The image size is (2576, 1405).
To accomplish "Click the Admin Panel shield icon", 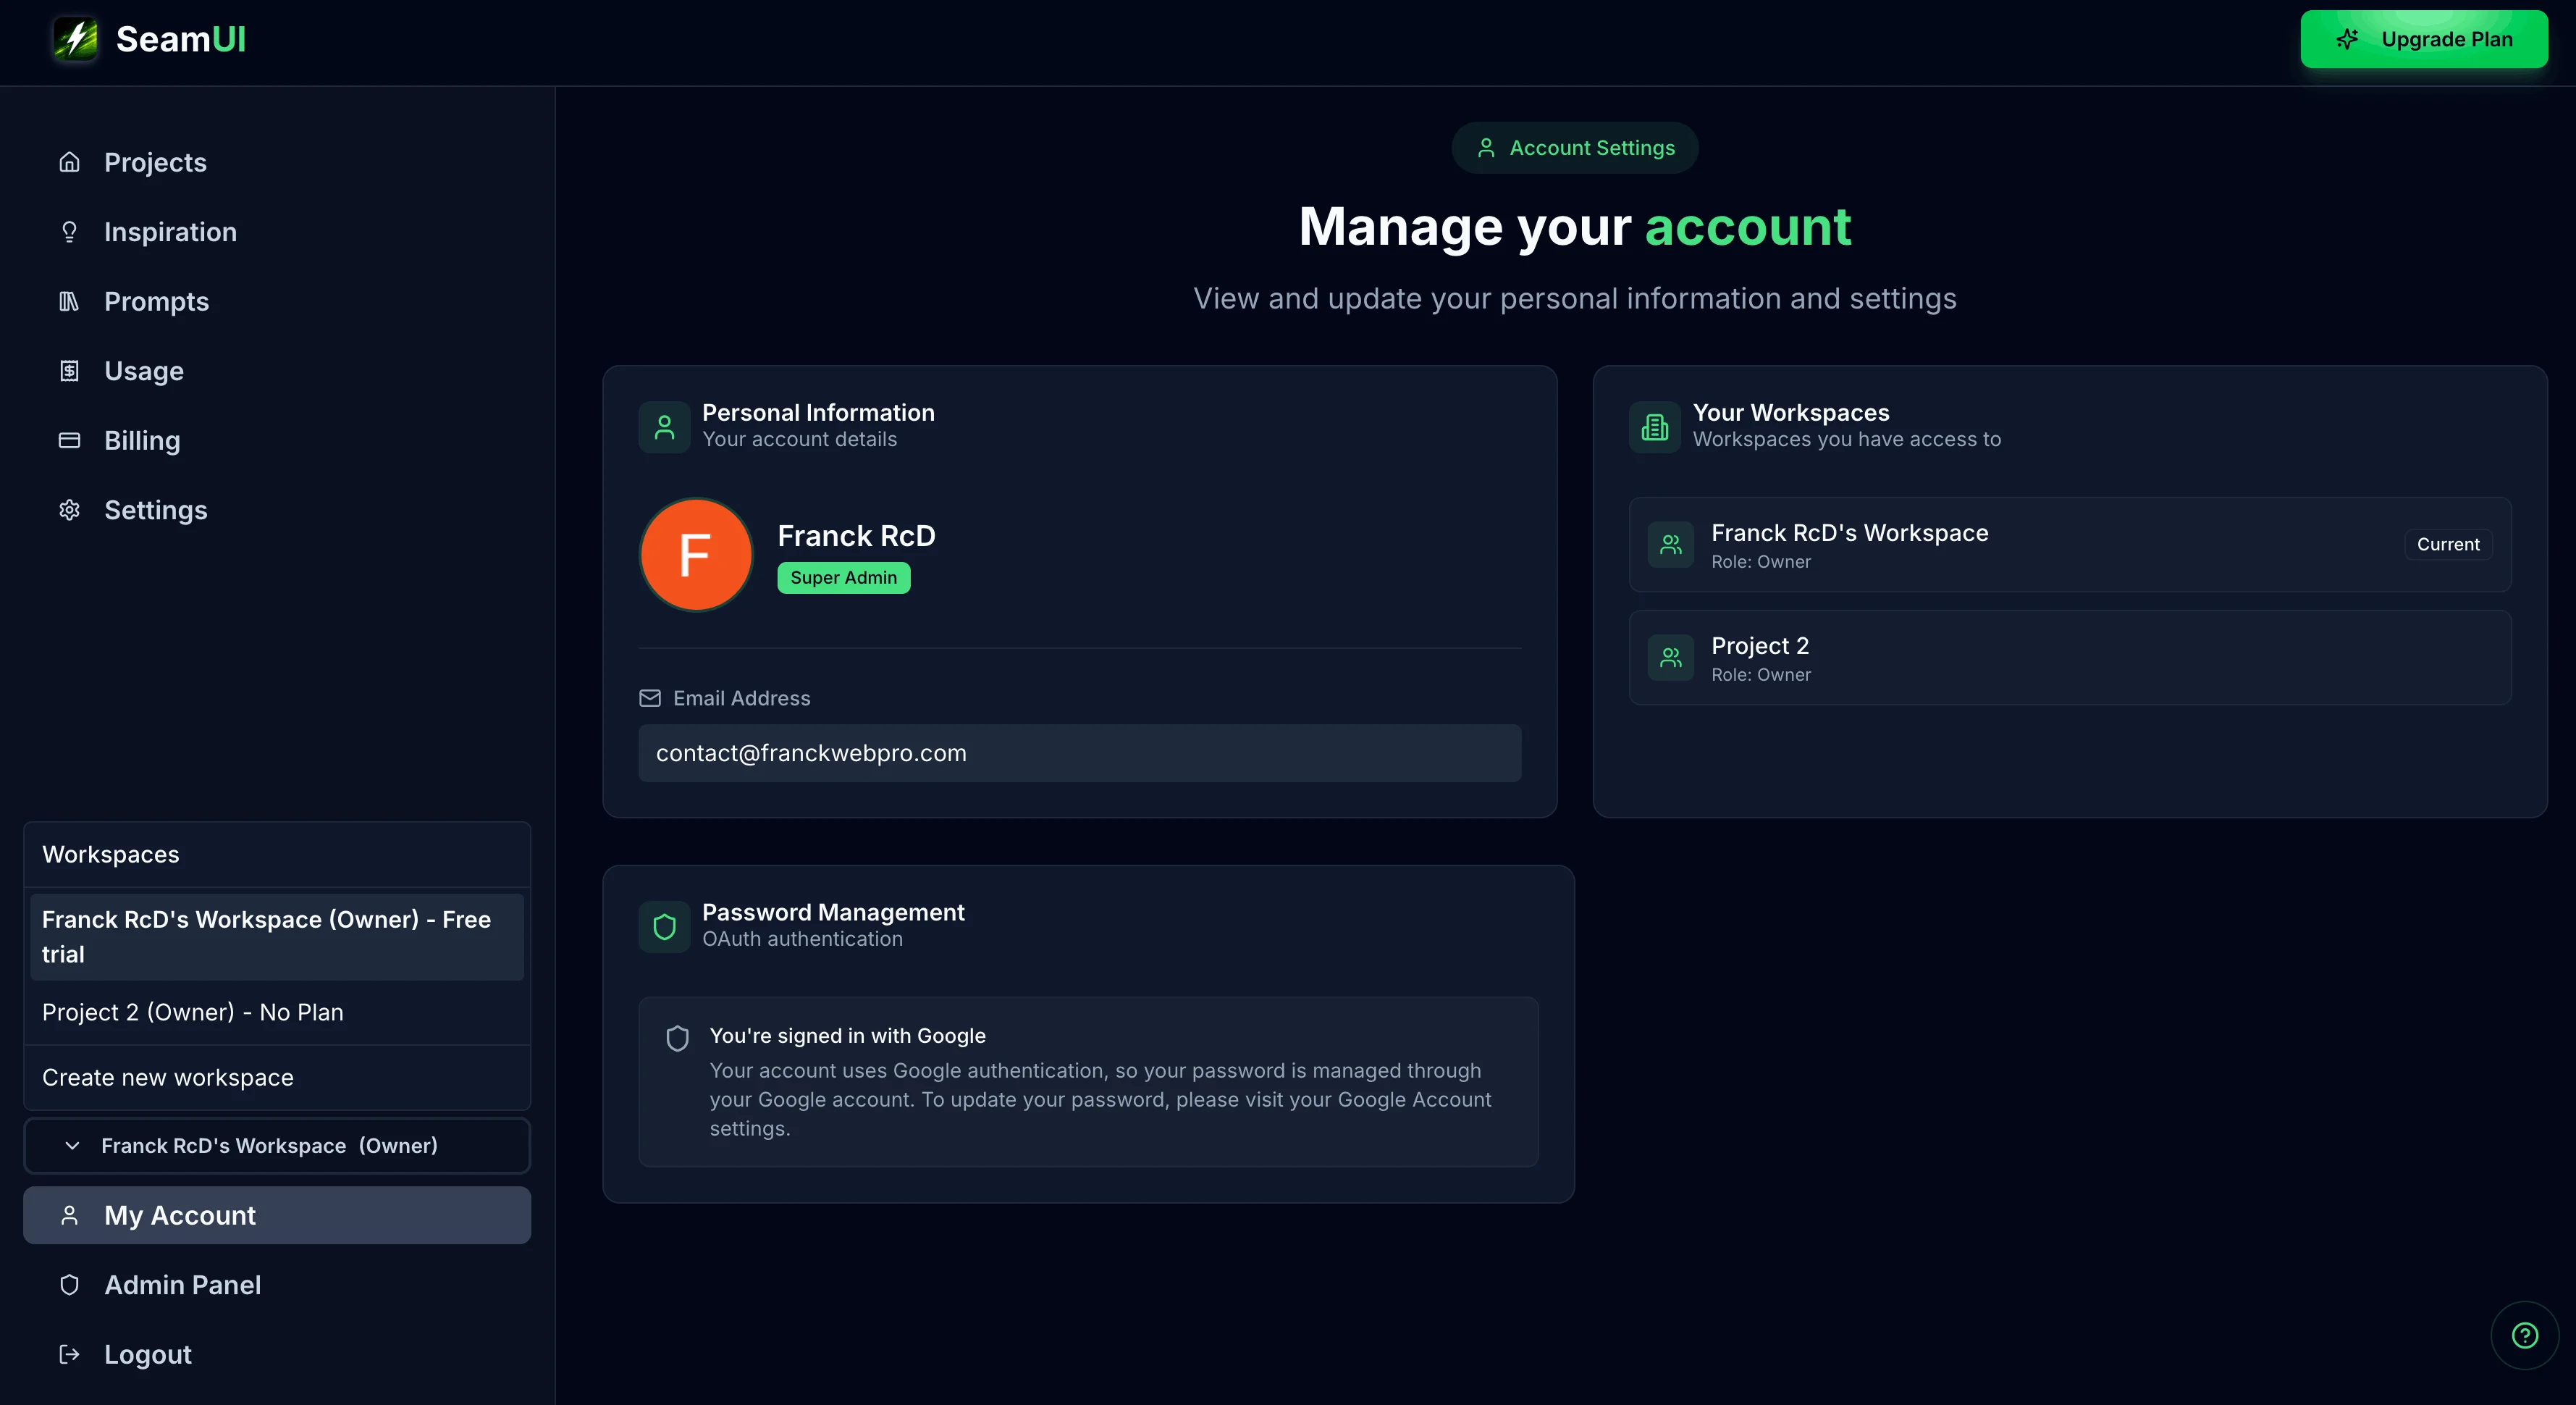I will [x=69, y=1285].
